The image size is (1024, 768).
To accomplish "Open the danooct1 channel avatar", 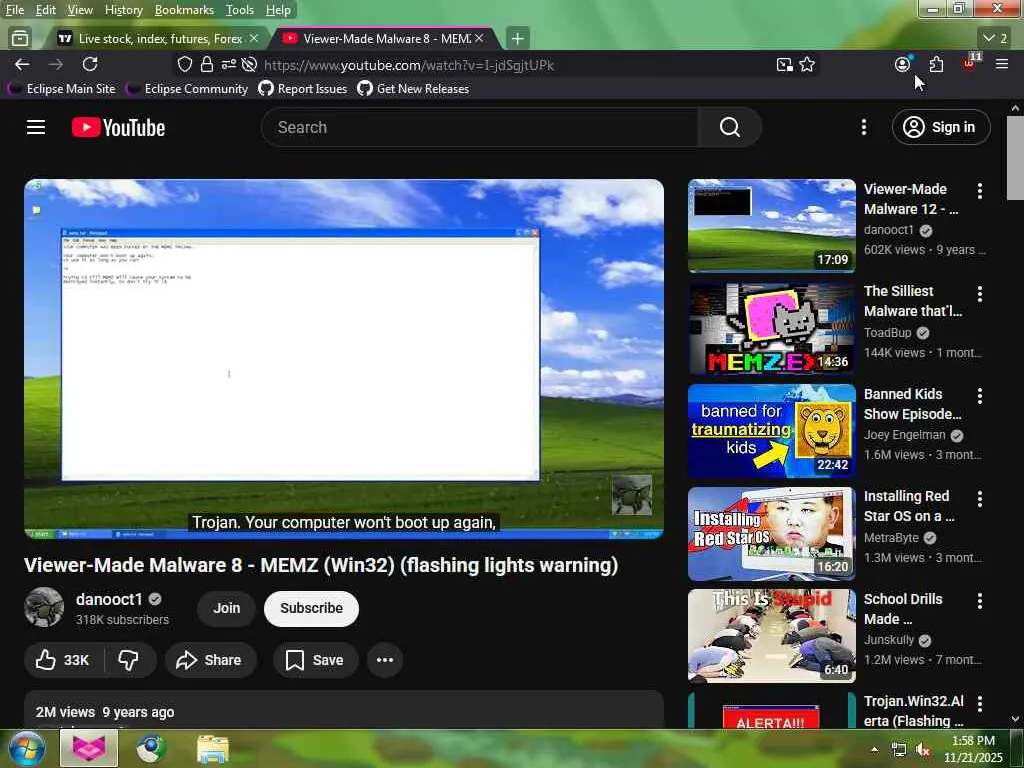I will [44, 607].
